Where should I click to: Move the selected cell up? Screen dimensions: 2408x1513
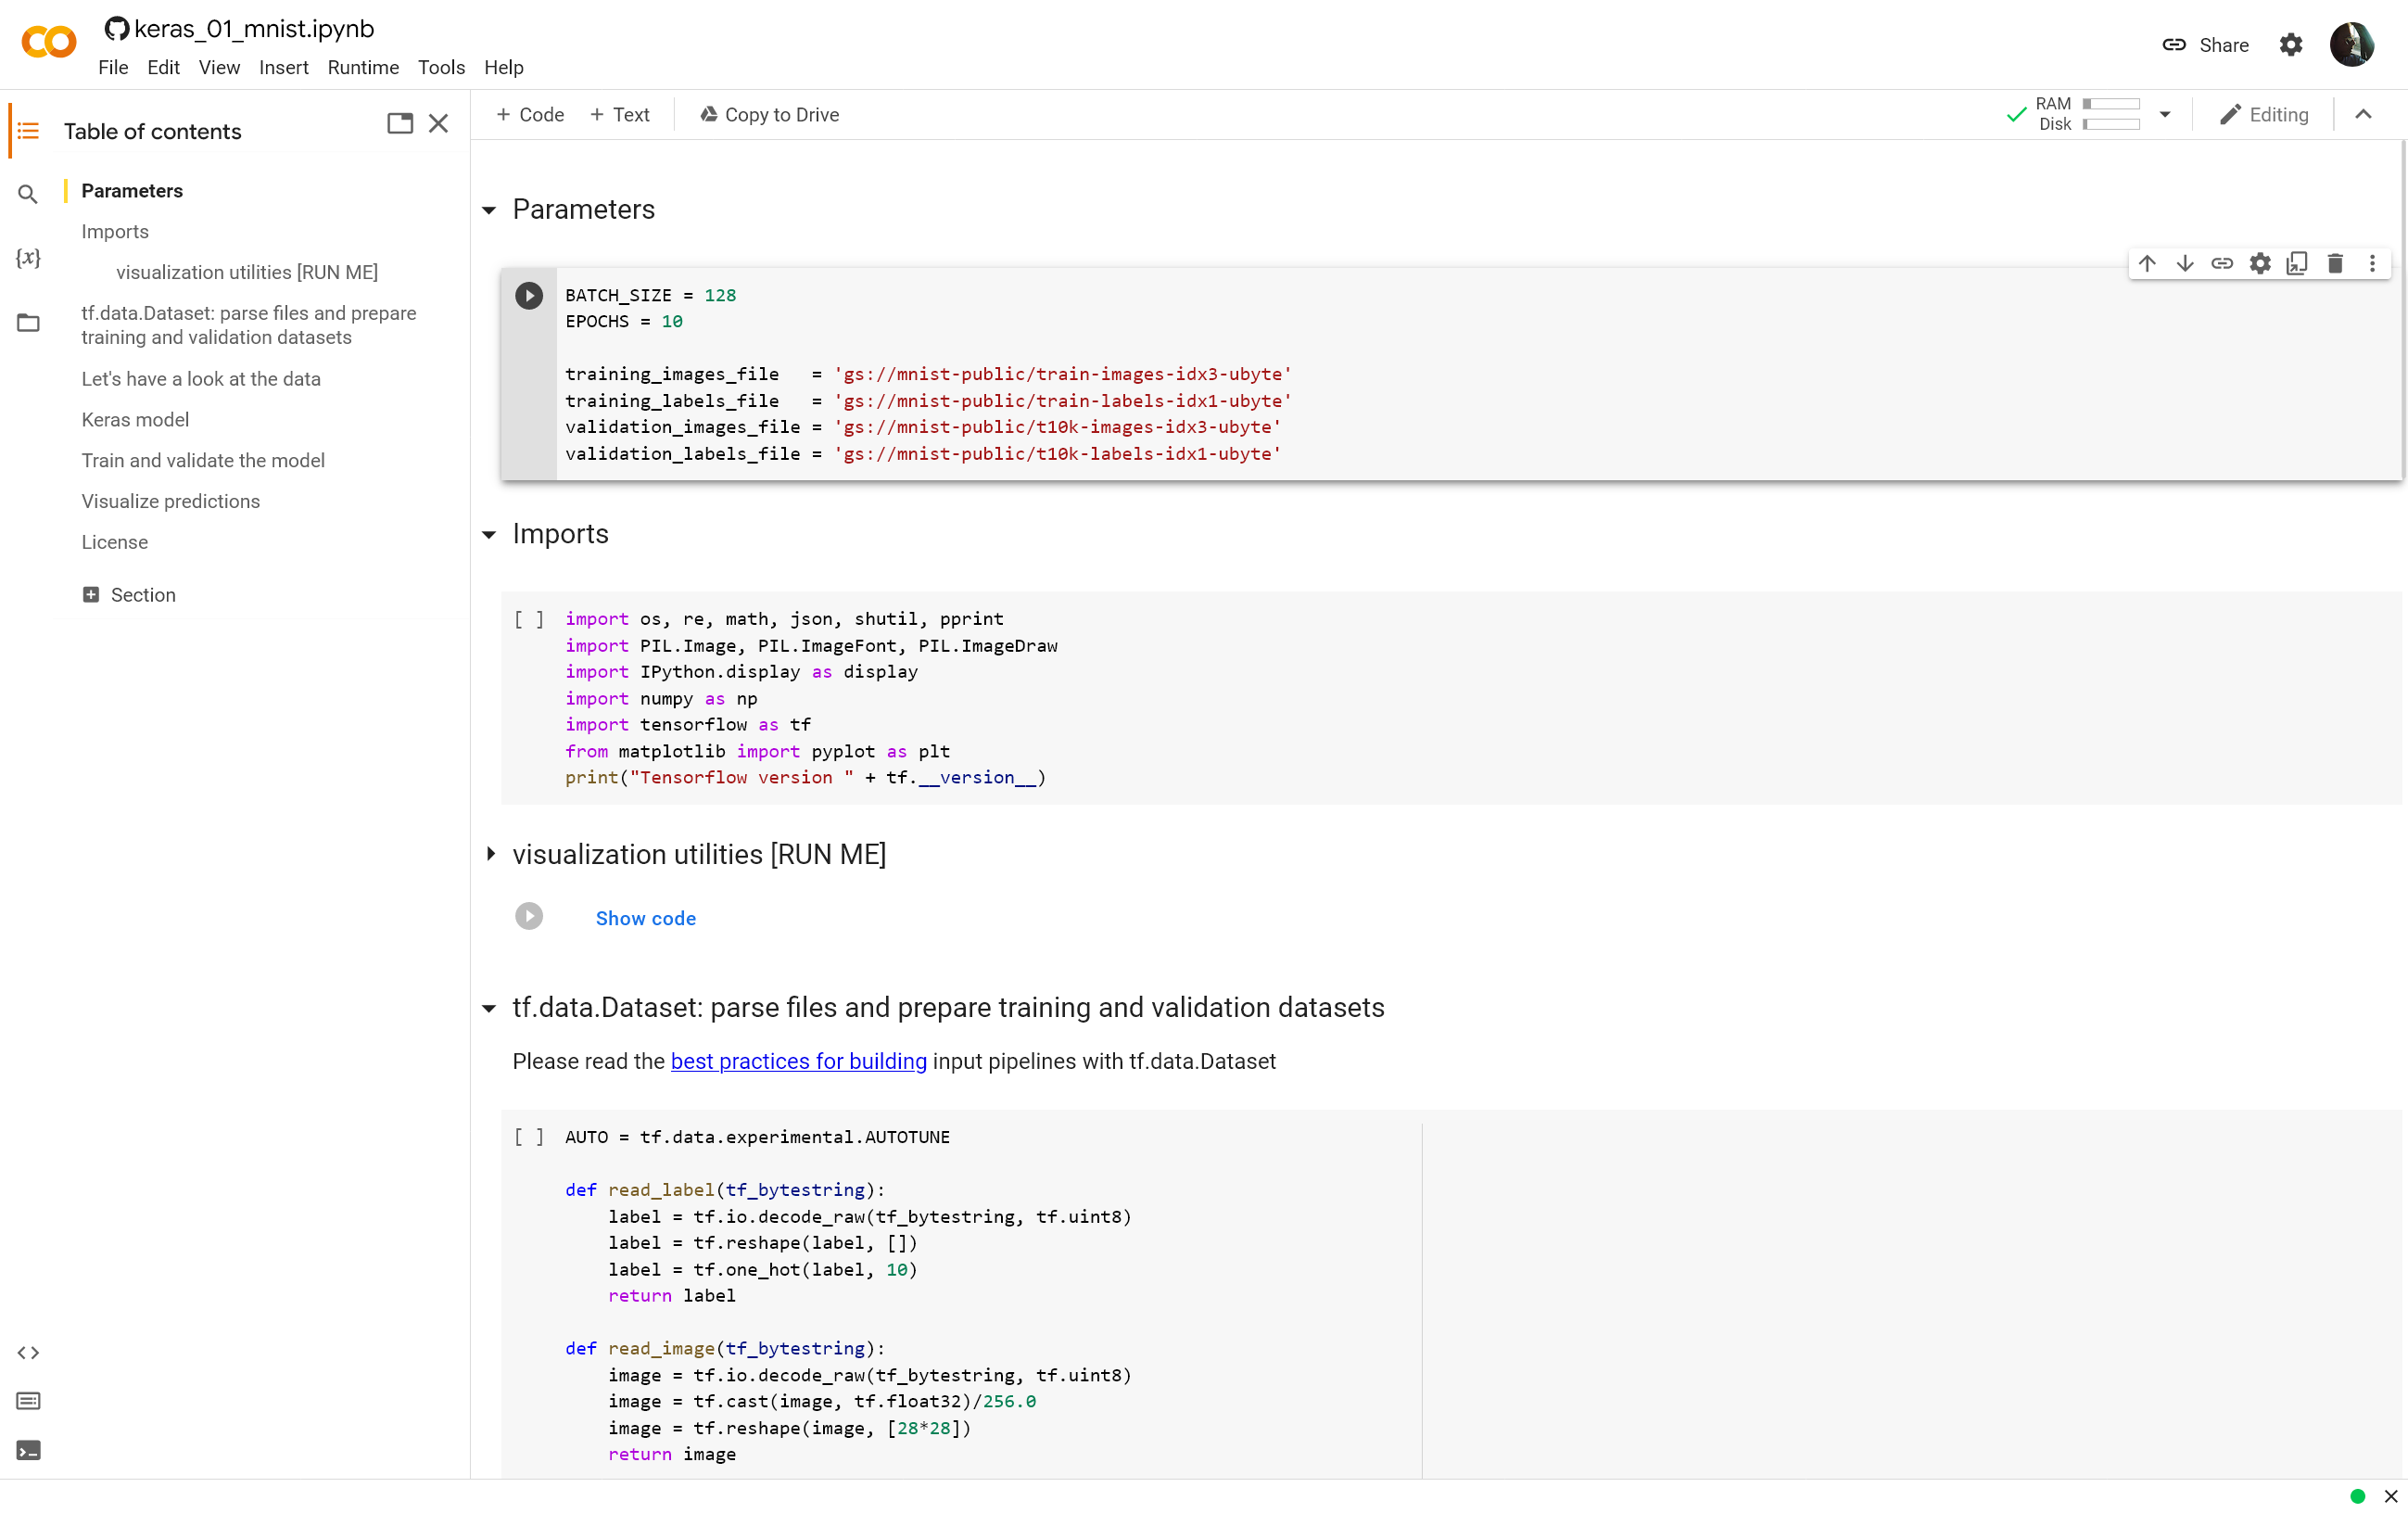(x=2147, y=263)
